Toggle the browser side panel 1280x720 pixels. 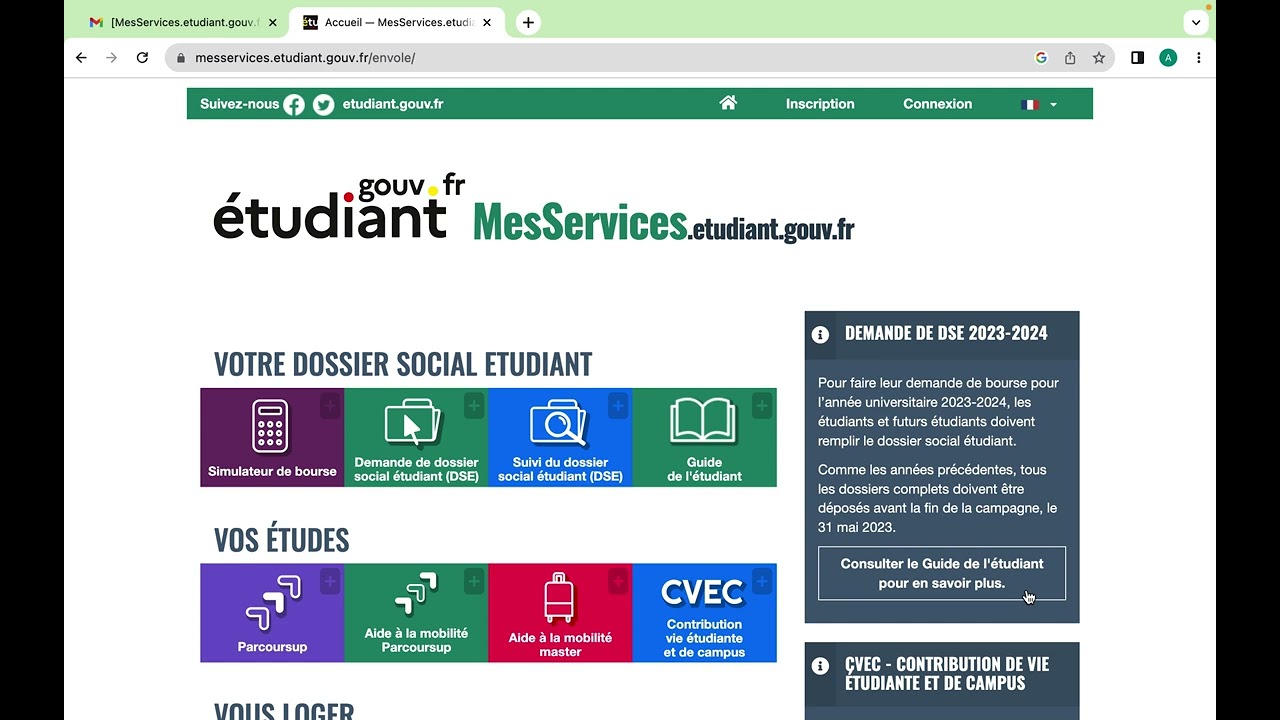coord(1137,58)
